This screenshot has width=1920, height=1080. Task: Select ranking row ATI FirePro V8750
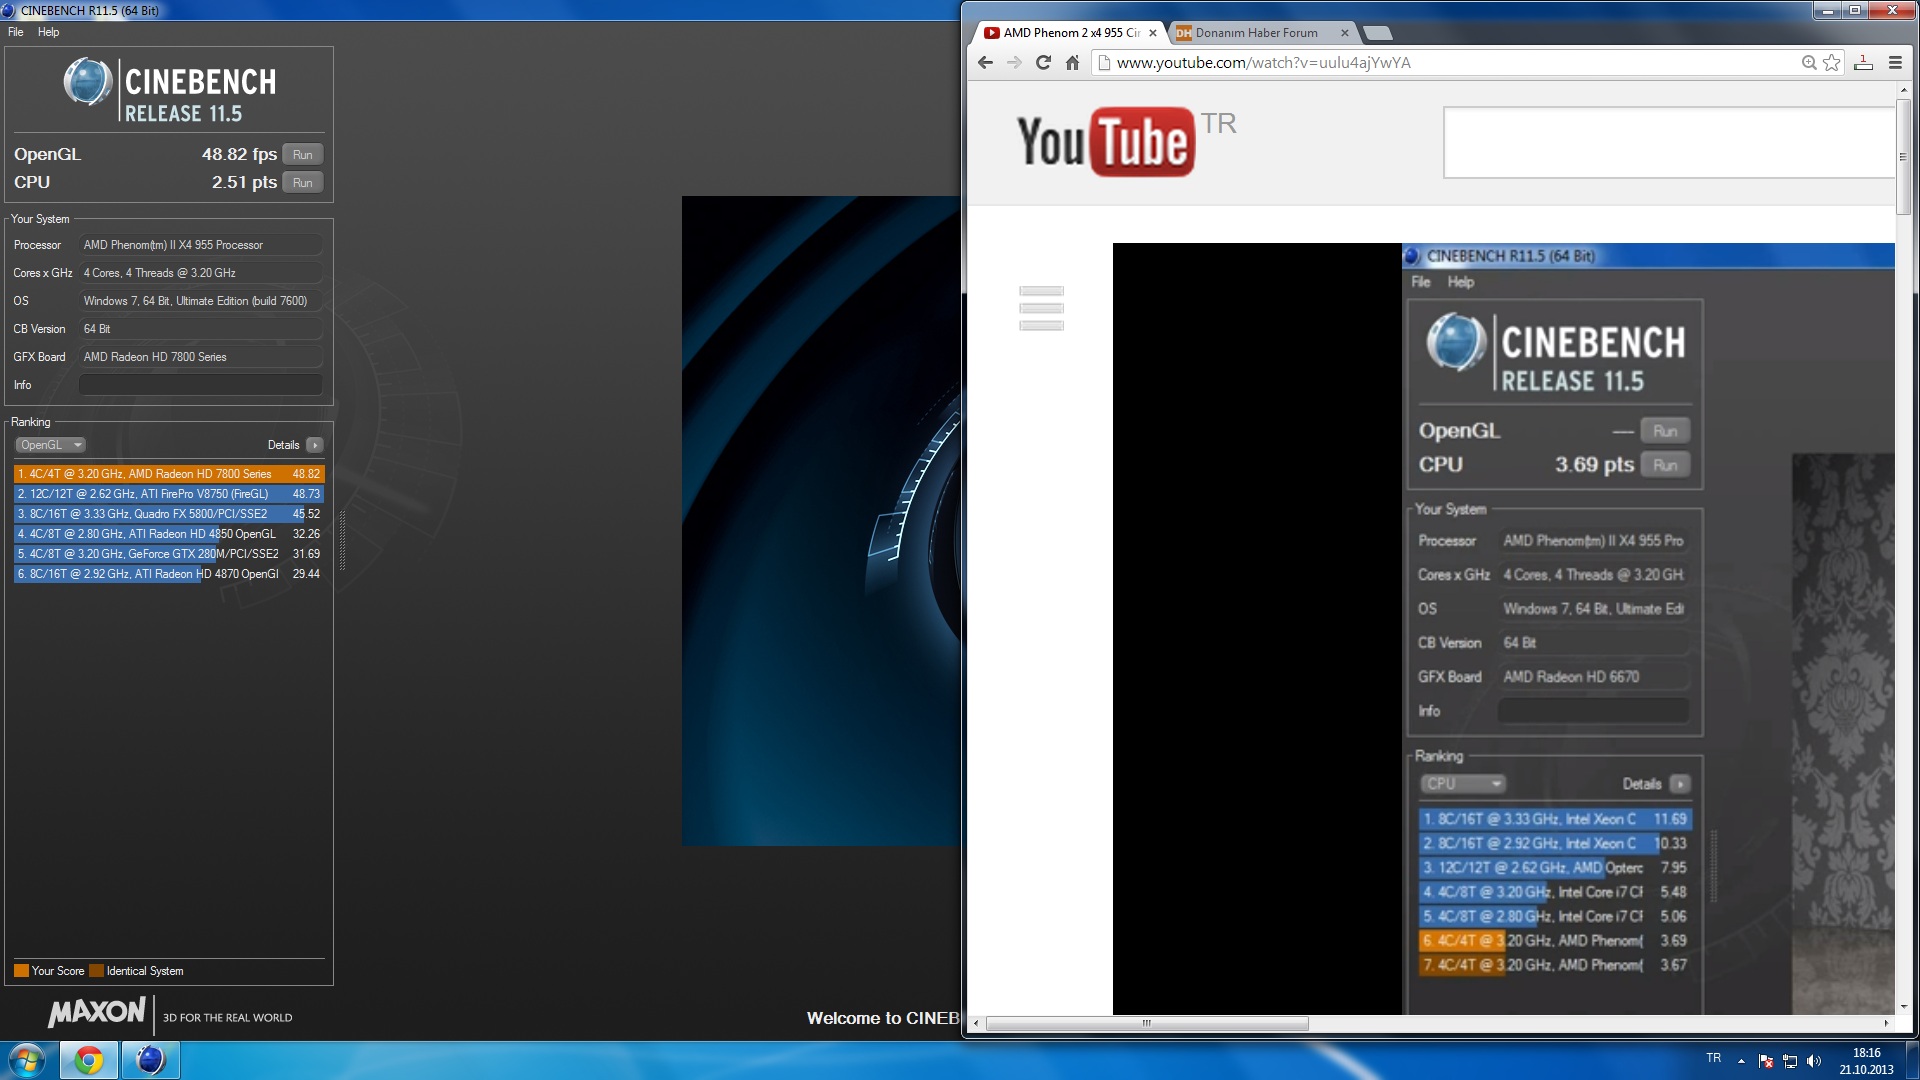click(x=169, y=494)
